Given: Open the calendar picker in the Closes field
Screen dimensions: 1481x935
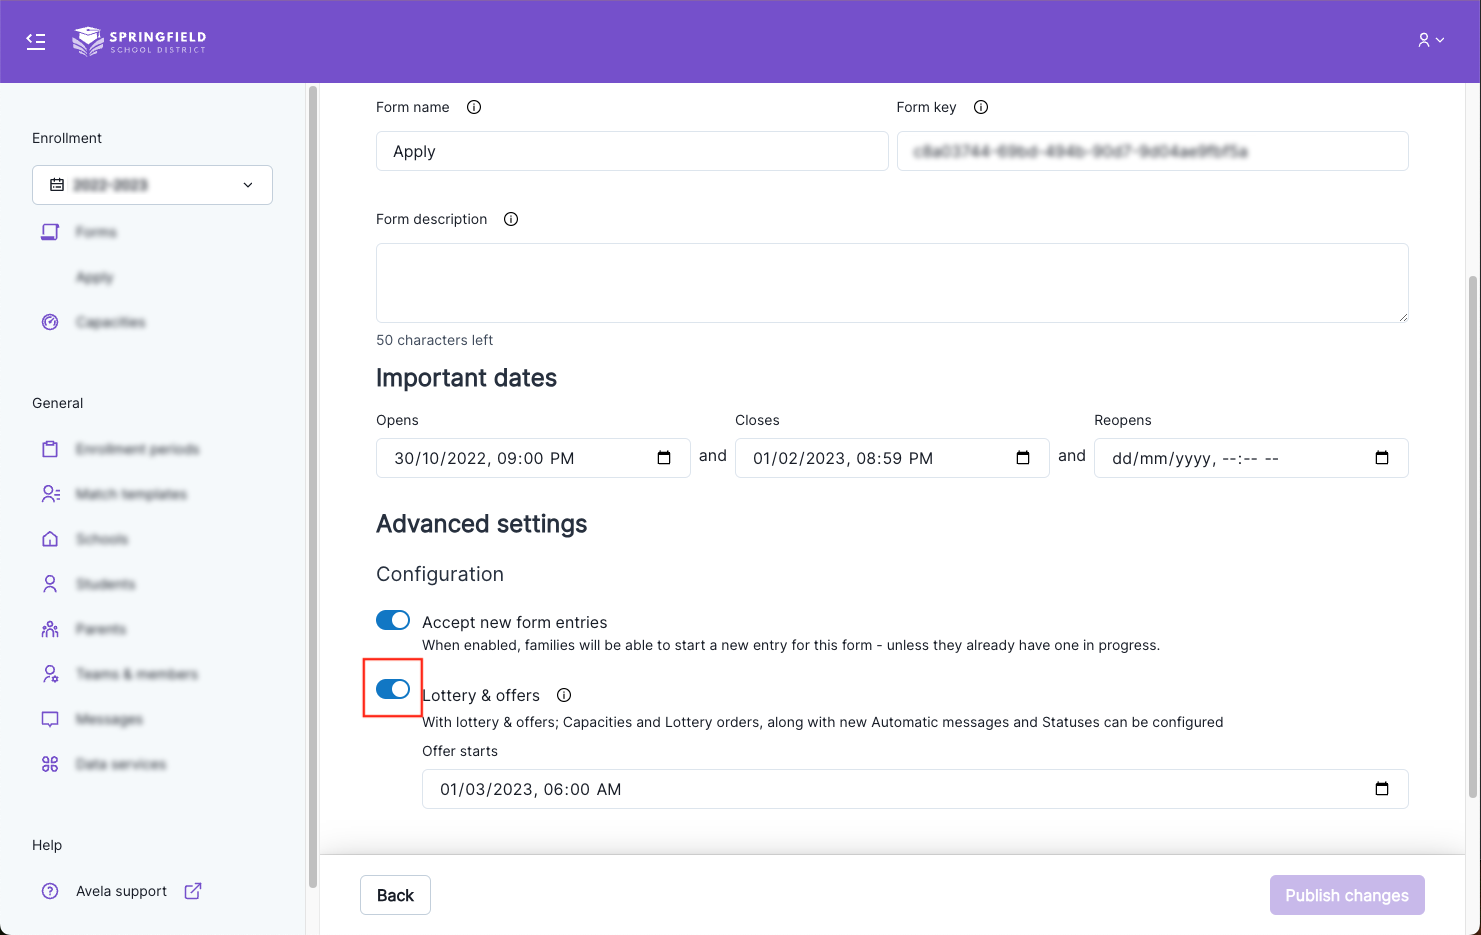Looking at the screenshot, I should [x=1023, y=458].
